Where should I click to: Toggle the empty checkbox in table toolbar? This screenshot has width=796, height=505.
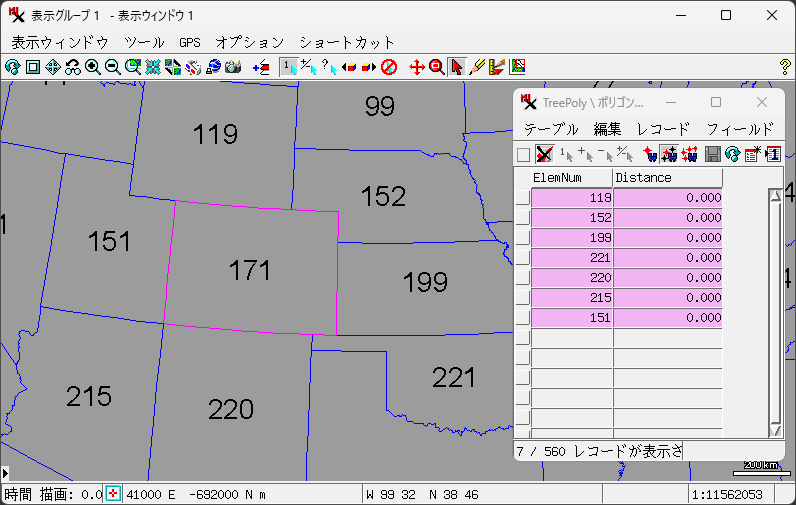coord(523,154)
